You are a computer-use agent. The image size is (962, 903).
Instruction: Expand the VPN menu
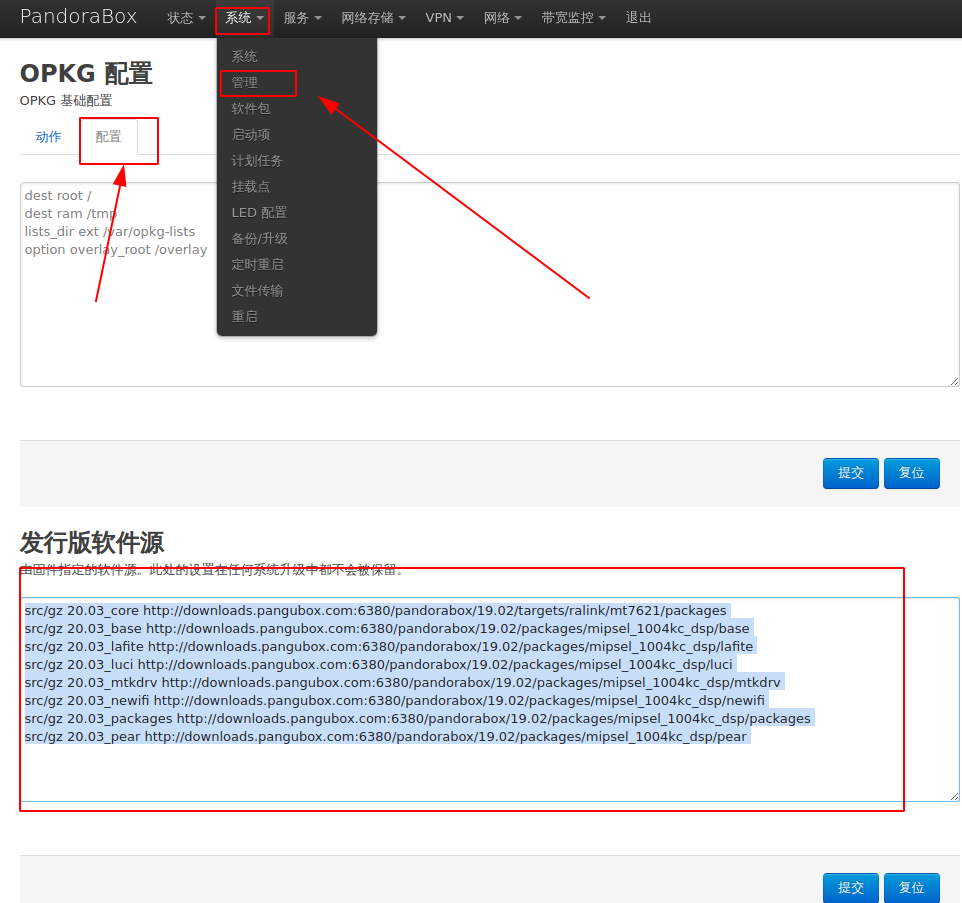click(x=444, y=18)
